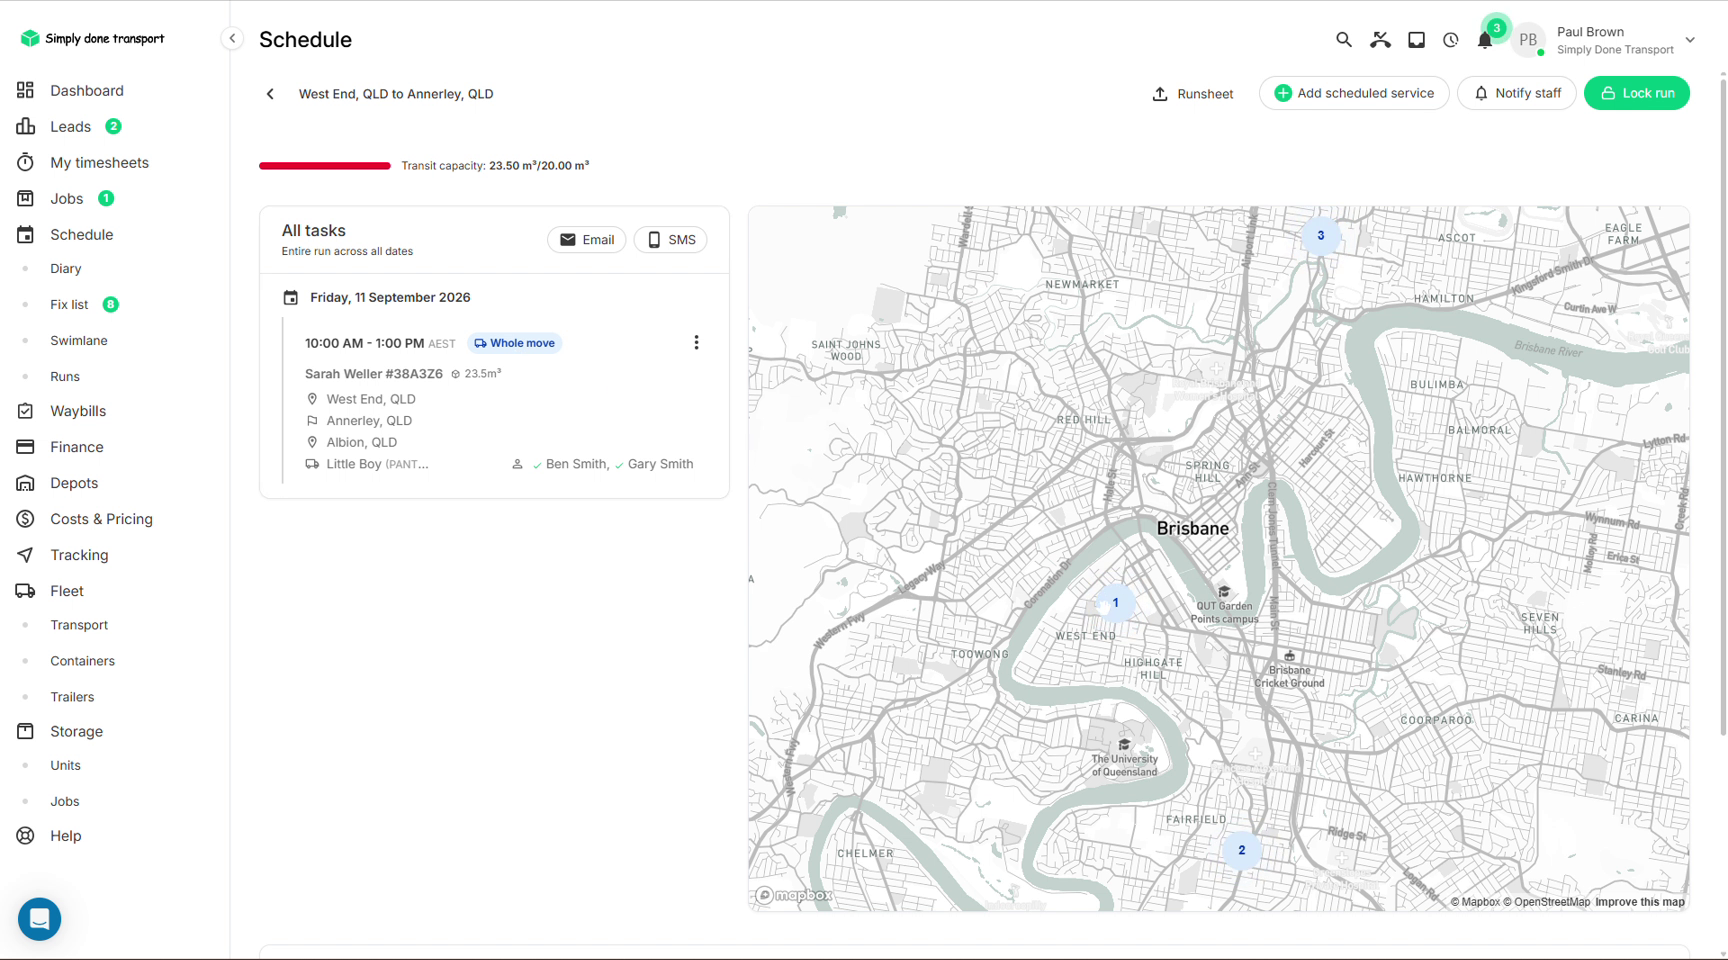Viewport: 1728px width, 960px height.
Task: Open the tablet icon in header
Action: click(1416, 40)
